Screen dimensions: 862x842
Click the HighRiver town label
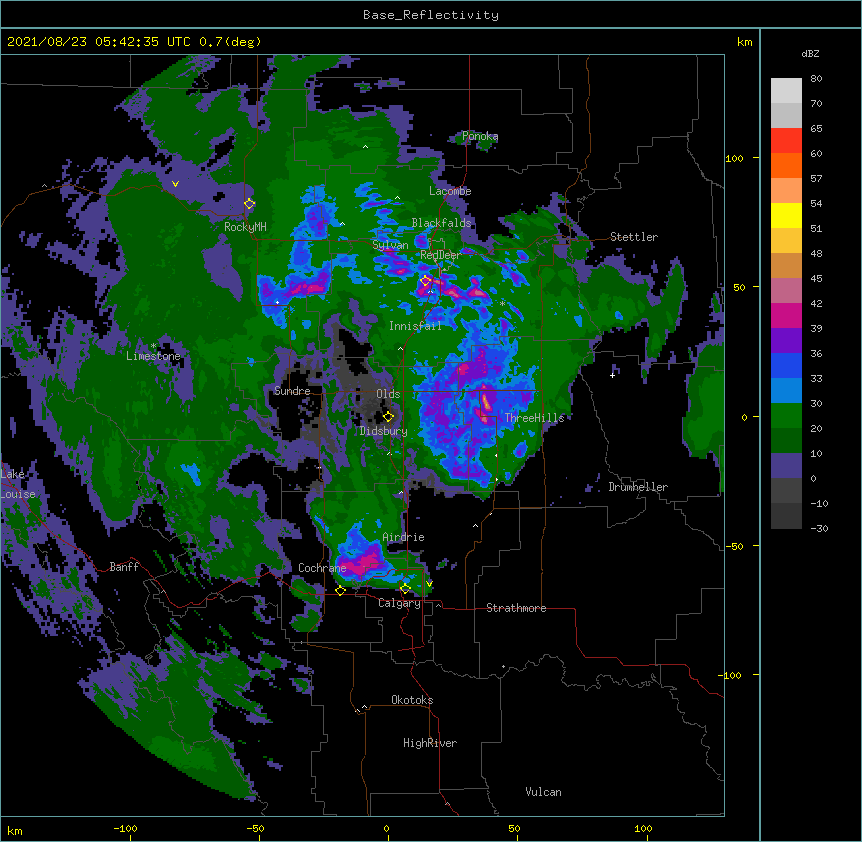click(430, 743)
